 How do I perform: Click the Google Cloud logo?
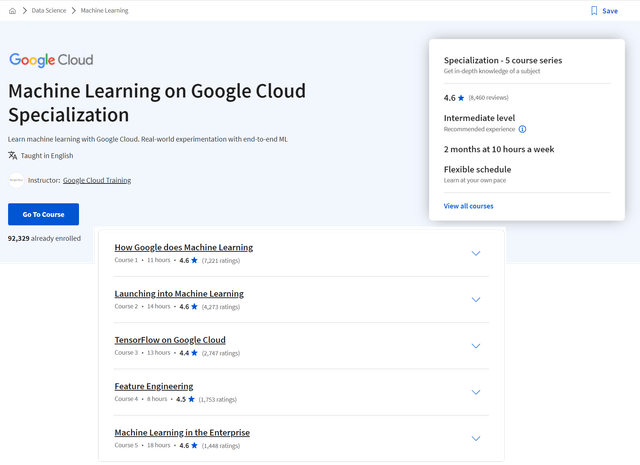pyautogui.click(x=51, y=60)
